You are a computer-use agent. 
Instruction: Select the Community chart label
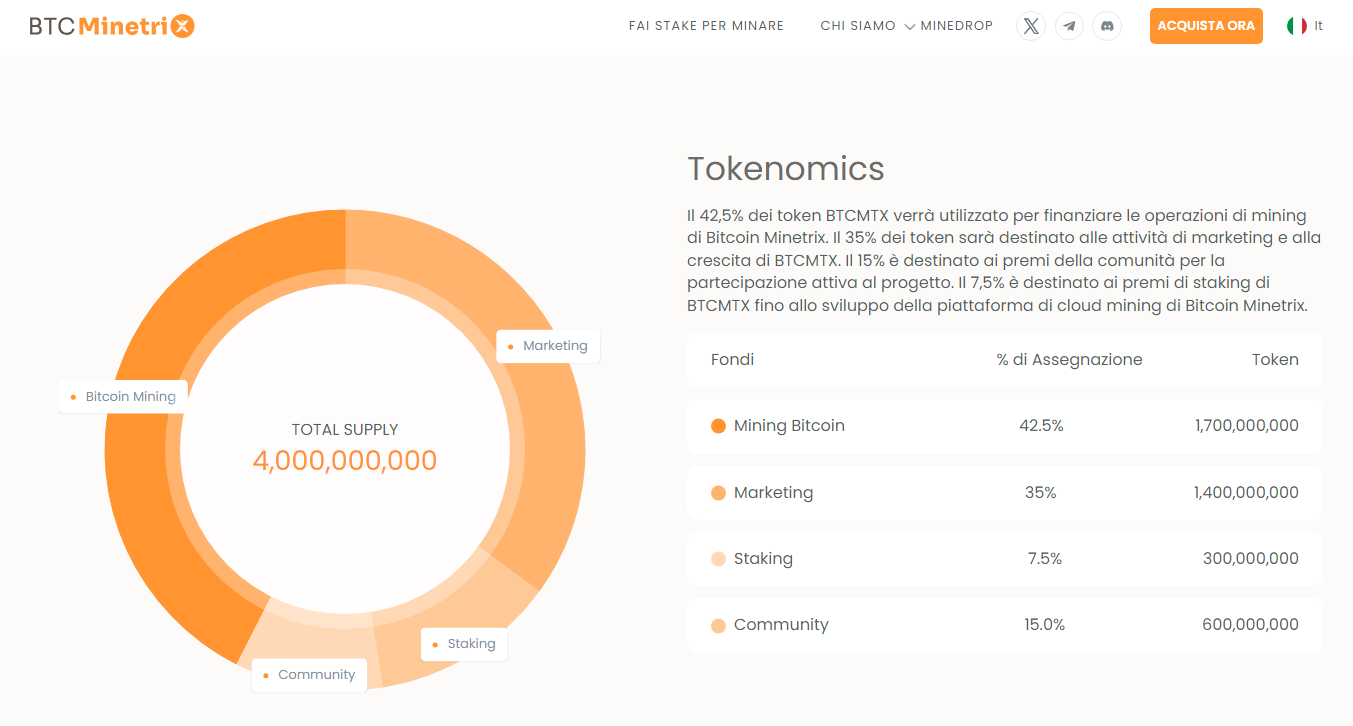point(309,675)
